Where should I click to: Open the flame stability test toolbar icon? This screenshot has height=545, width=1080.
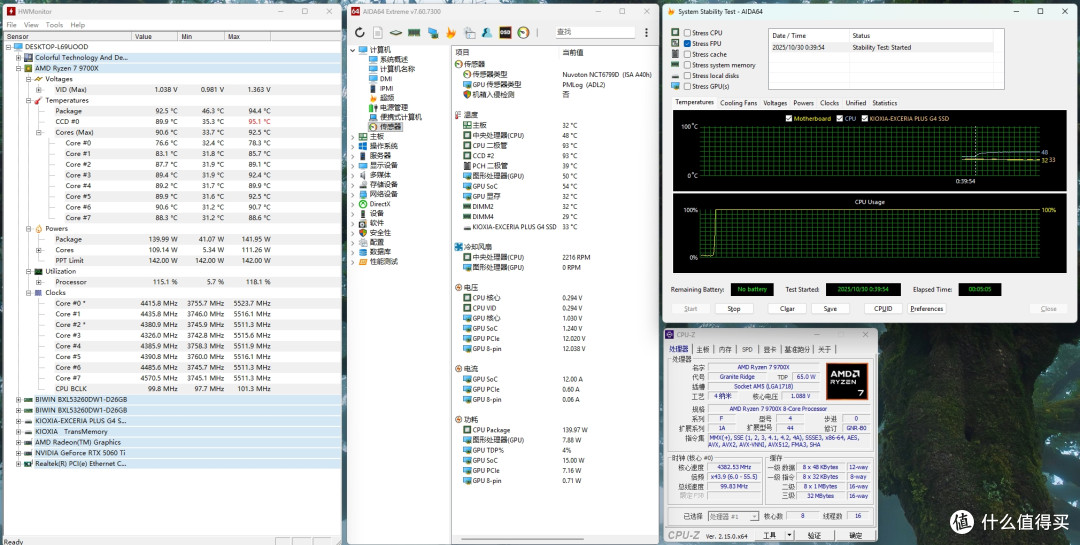(451, 32)
